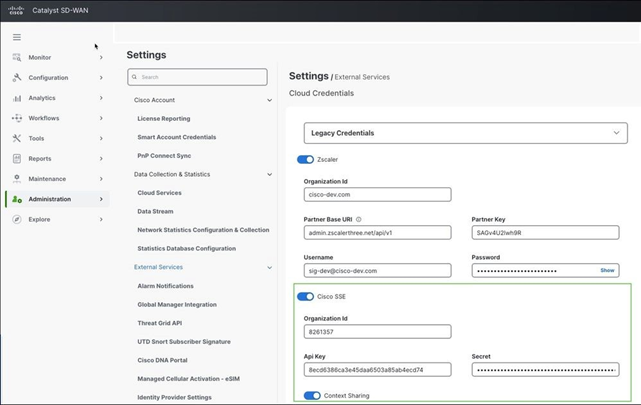Toggle the Context Sharing switch
Viewport: 641px width, 405px height.
[312, 396]
